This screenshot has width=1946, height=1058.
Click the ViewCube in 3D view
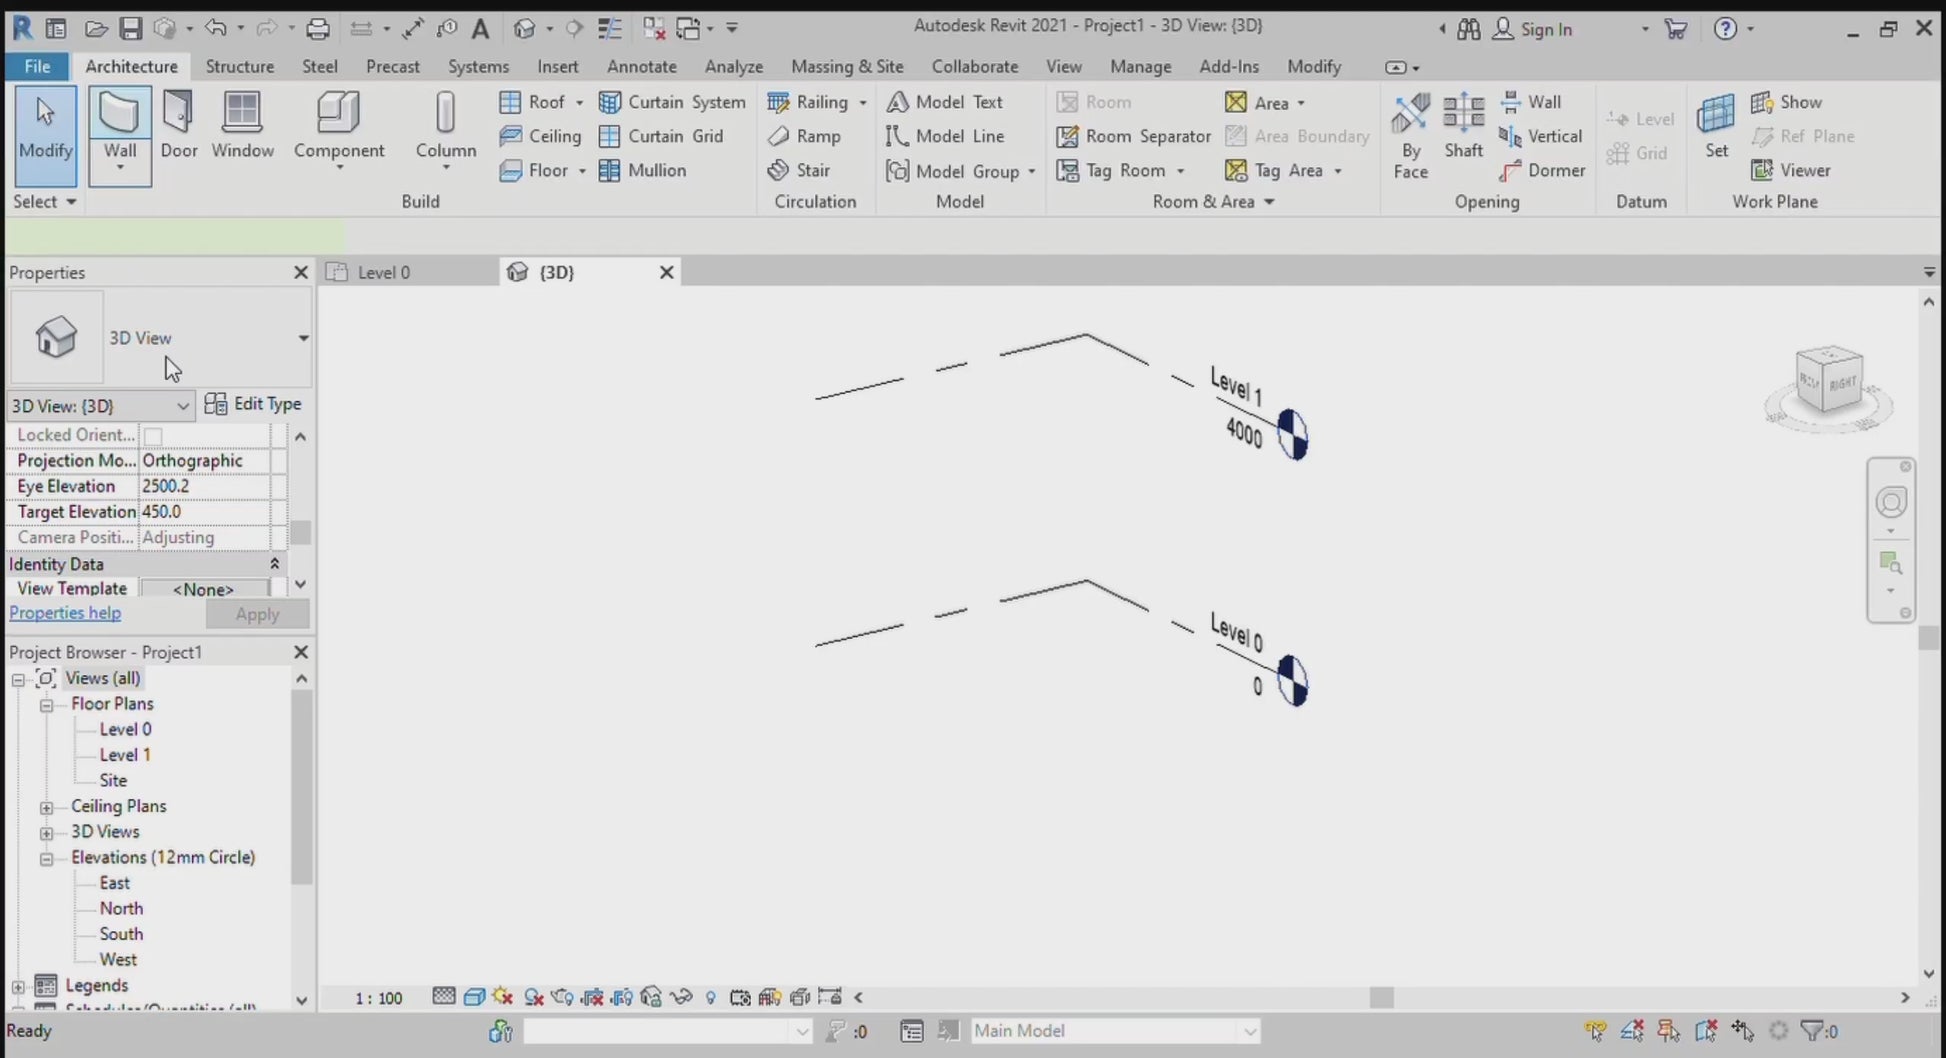(x=1829, y=381)
